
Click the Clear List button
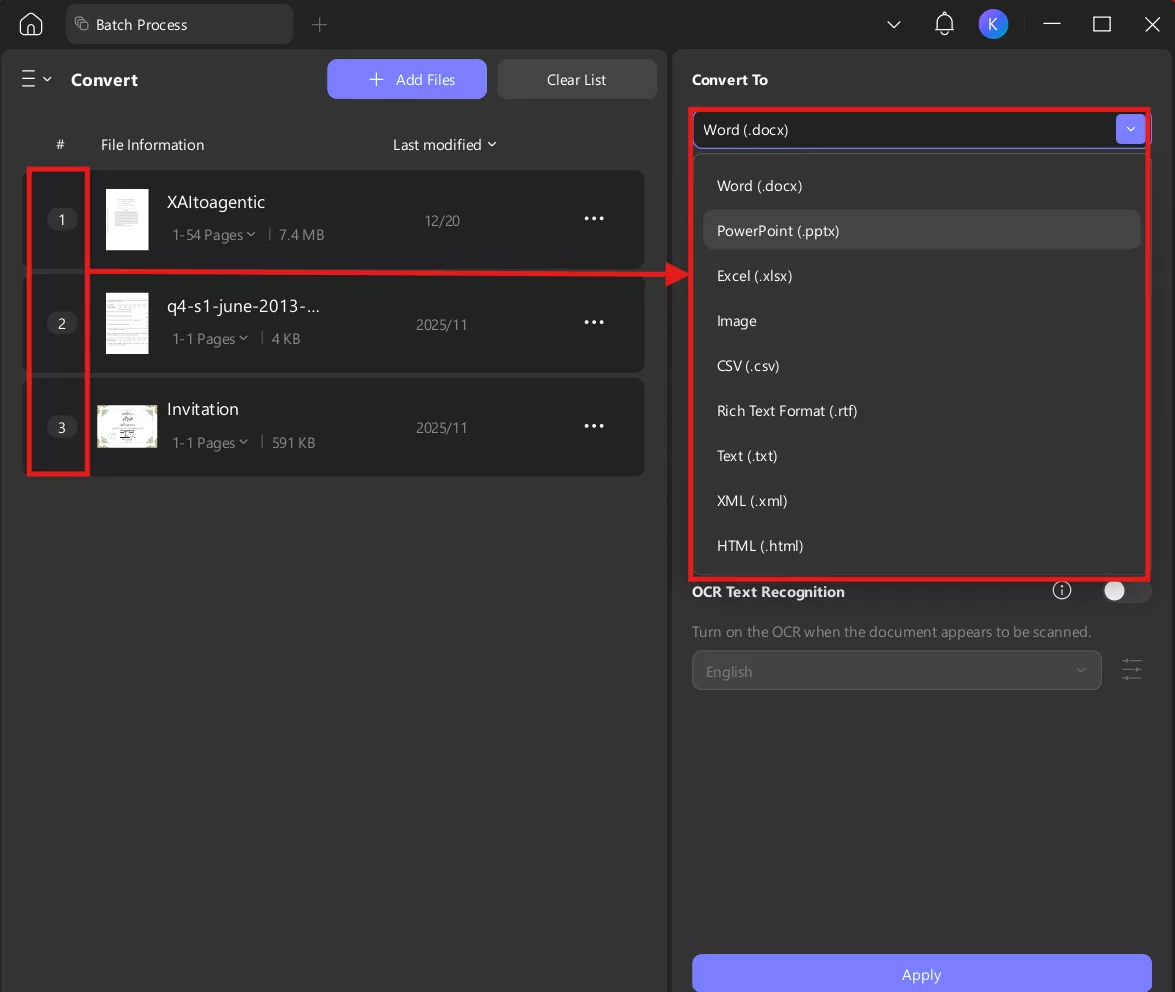pyautogui.click(x=577, y=79)
